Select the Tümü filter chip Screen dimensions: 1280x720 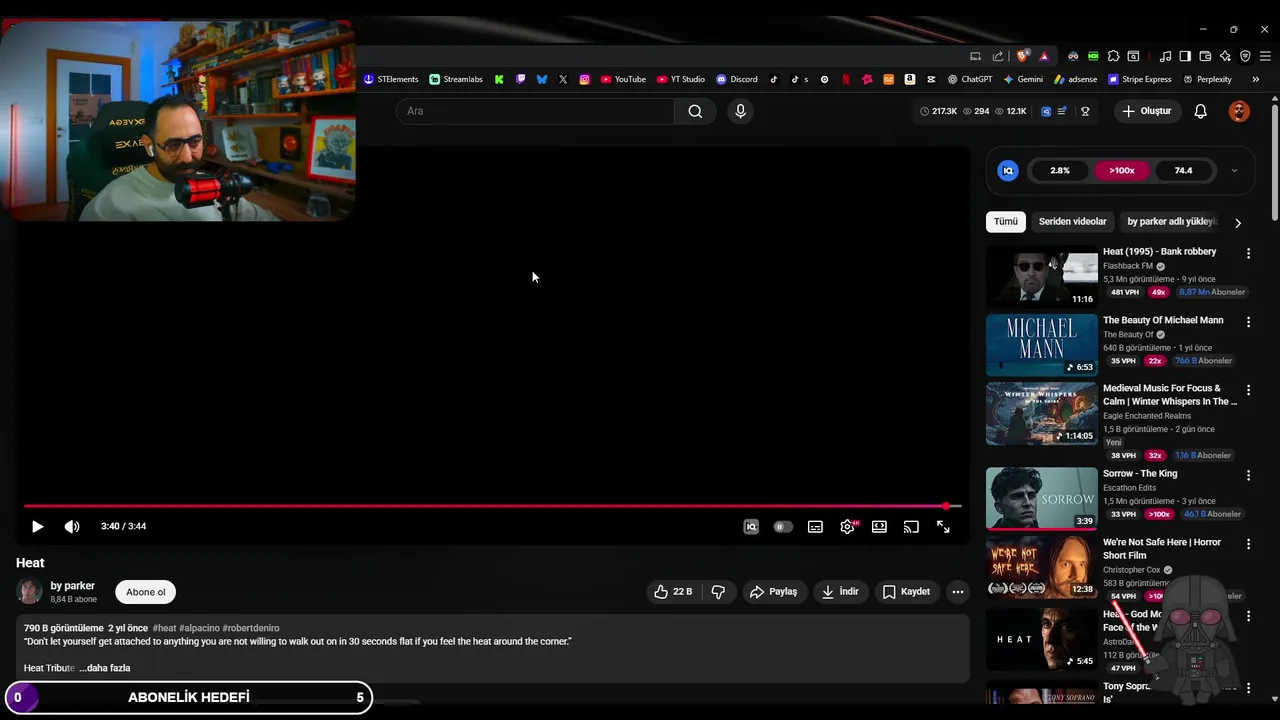tap(1005, 222)
